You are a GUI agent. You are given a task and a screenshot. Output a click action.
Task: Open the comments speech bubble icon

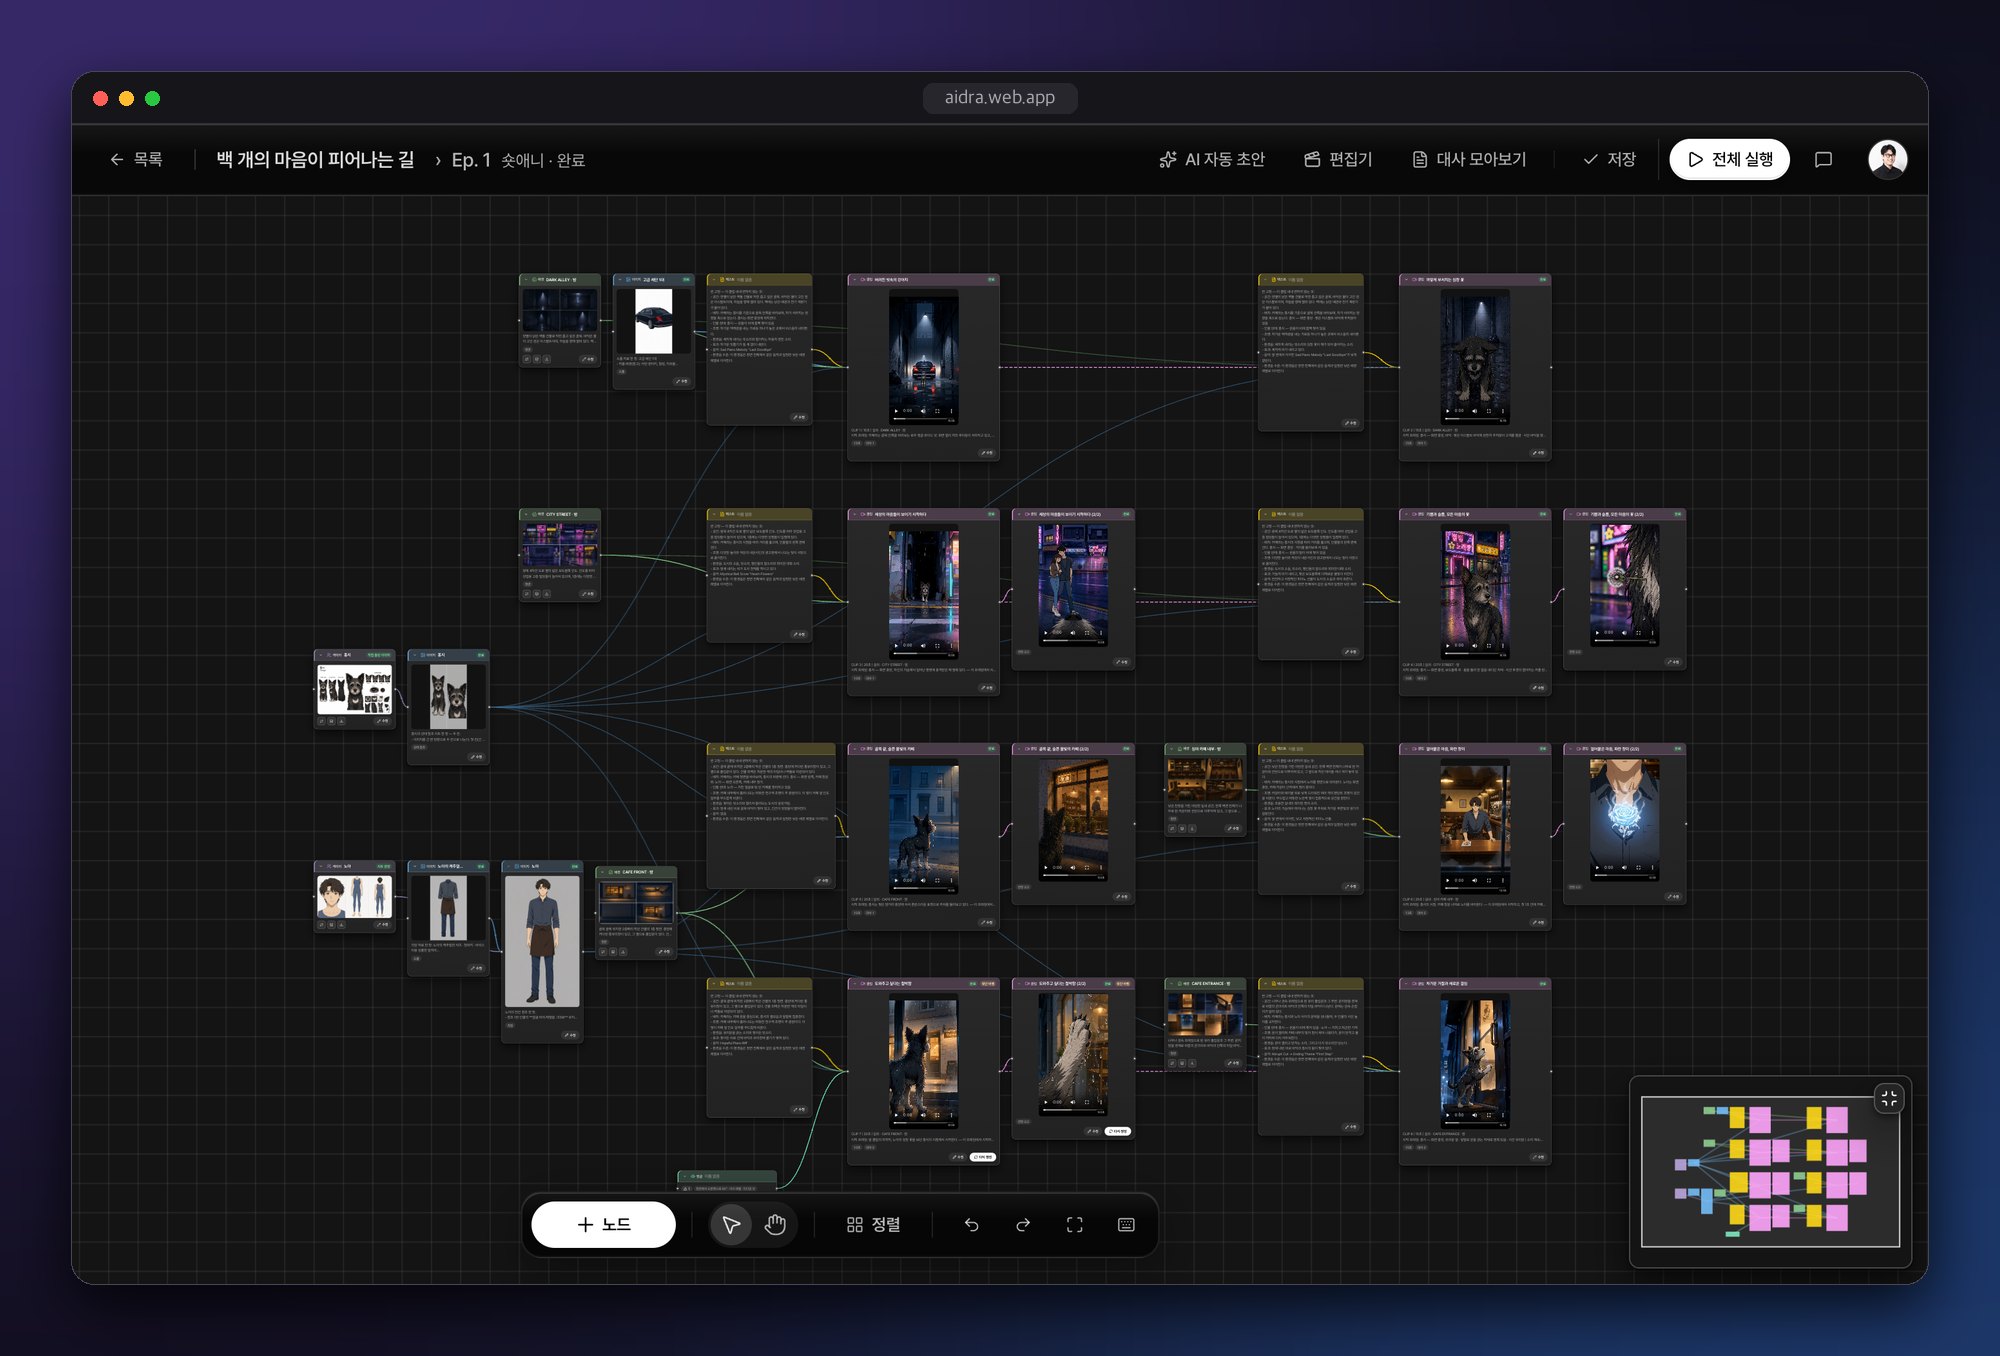(x=1823, y=160)
